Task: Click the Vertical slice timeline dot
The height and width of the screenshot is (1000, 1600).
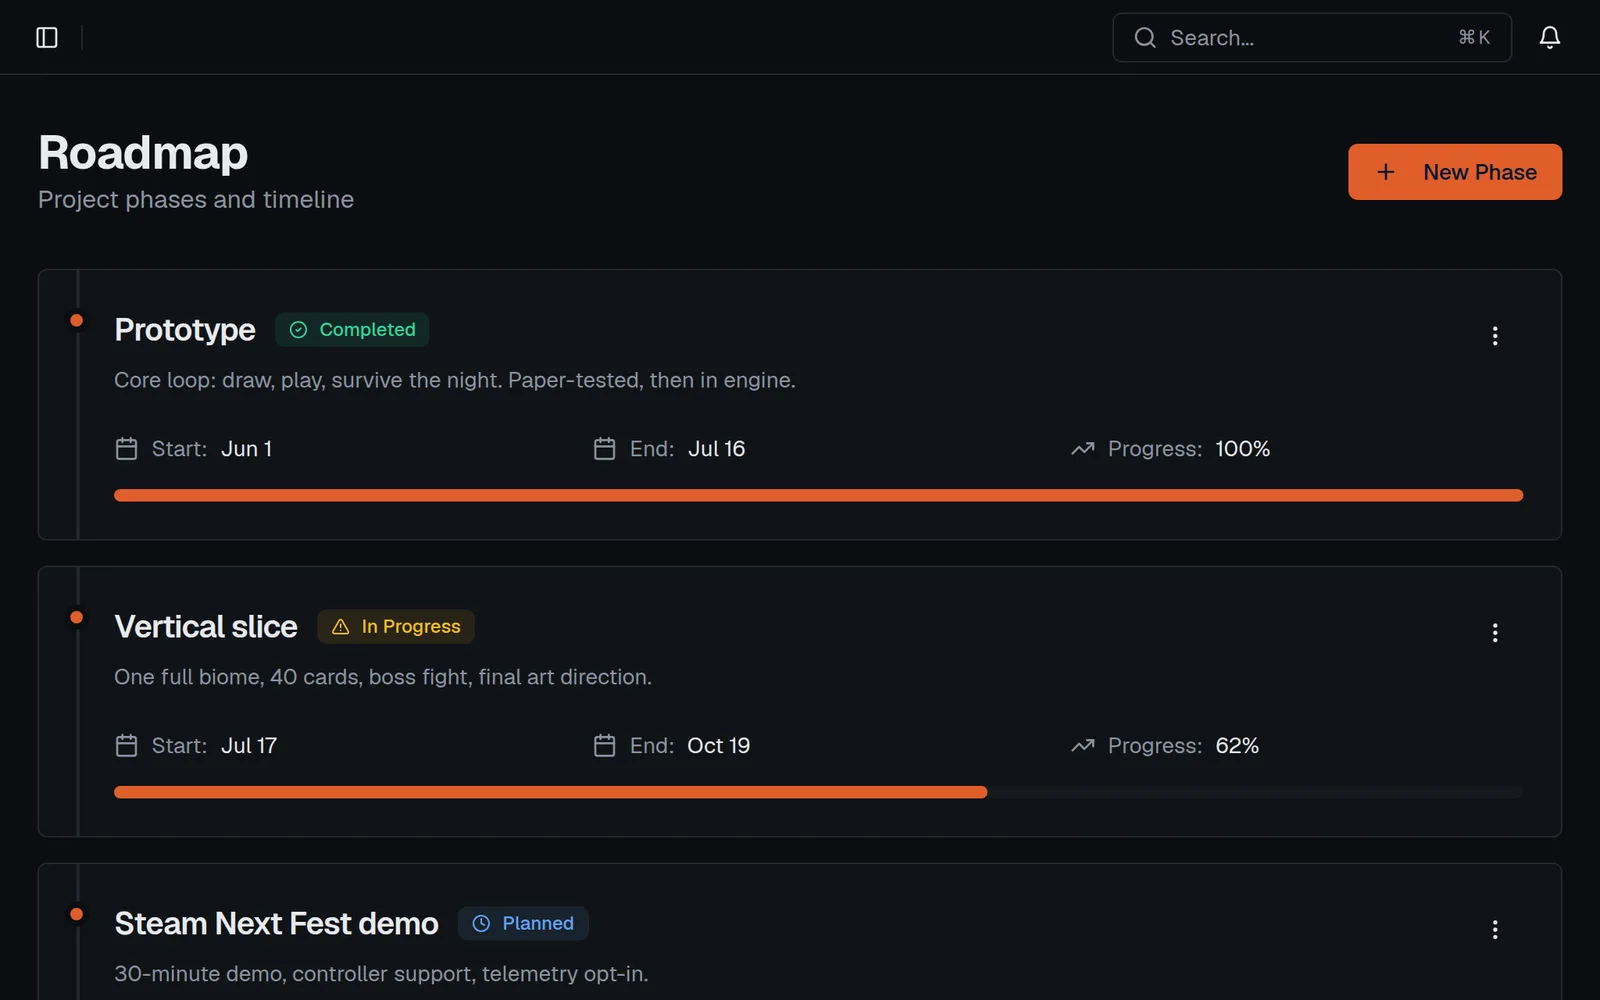Action: [x=76, y=618]
